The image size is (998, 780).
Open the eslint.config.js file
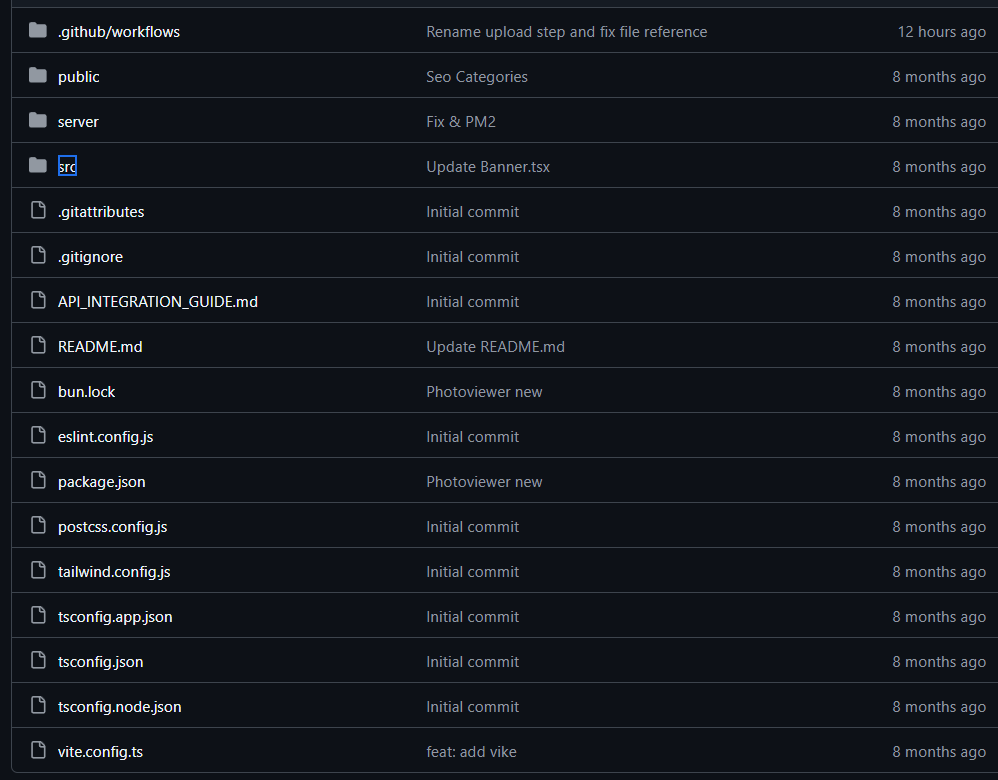pos(105,437)
